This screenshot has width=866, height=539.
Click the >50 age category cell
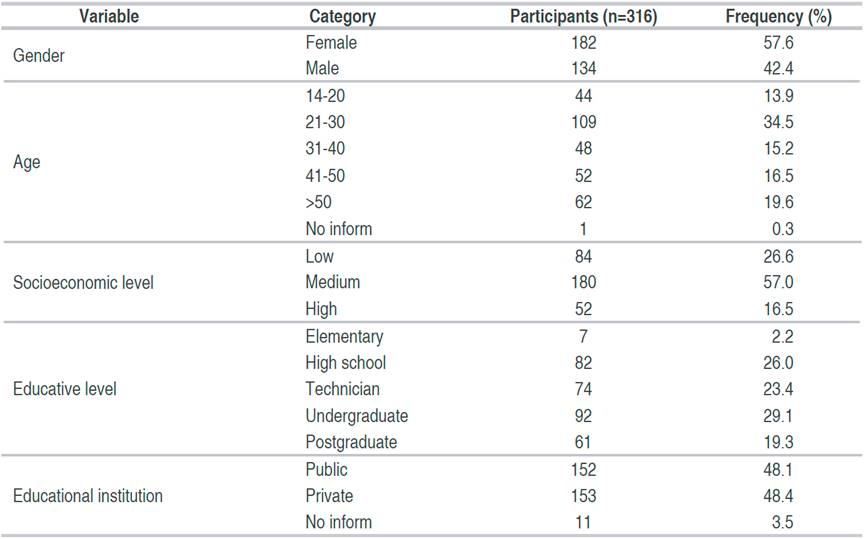[x=318, y=202]
